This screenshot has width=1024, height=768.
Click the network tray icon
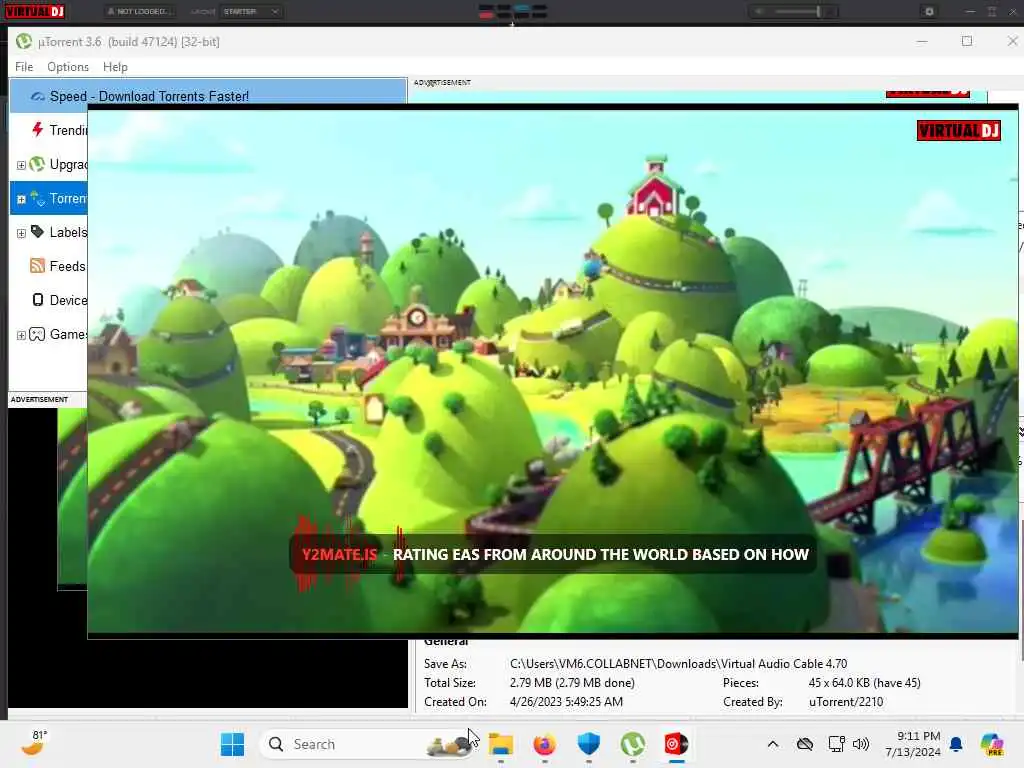click(x=837, y=744)
